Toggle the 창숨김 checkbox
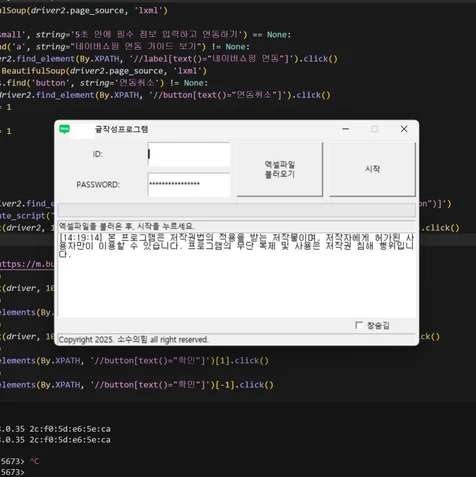This screenshot has height=477, width=476. pyautogui.click(x=359, y=325)
